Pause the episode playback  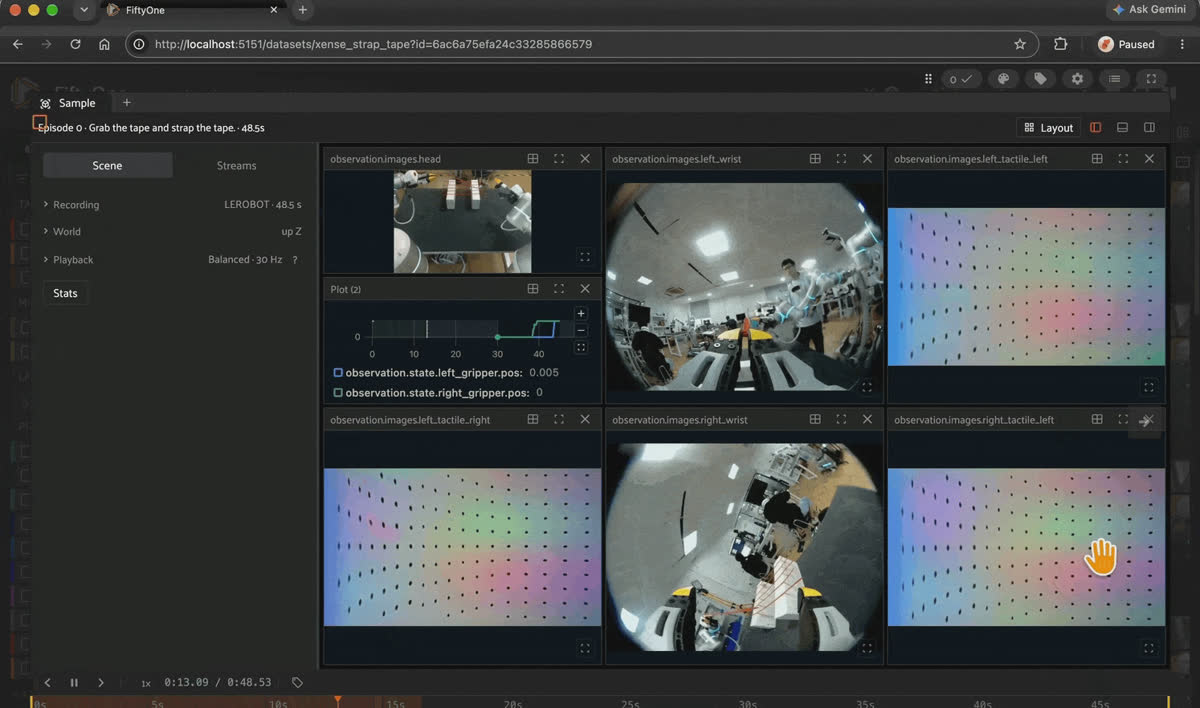[74, 683]
